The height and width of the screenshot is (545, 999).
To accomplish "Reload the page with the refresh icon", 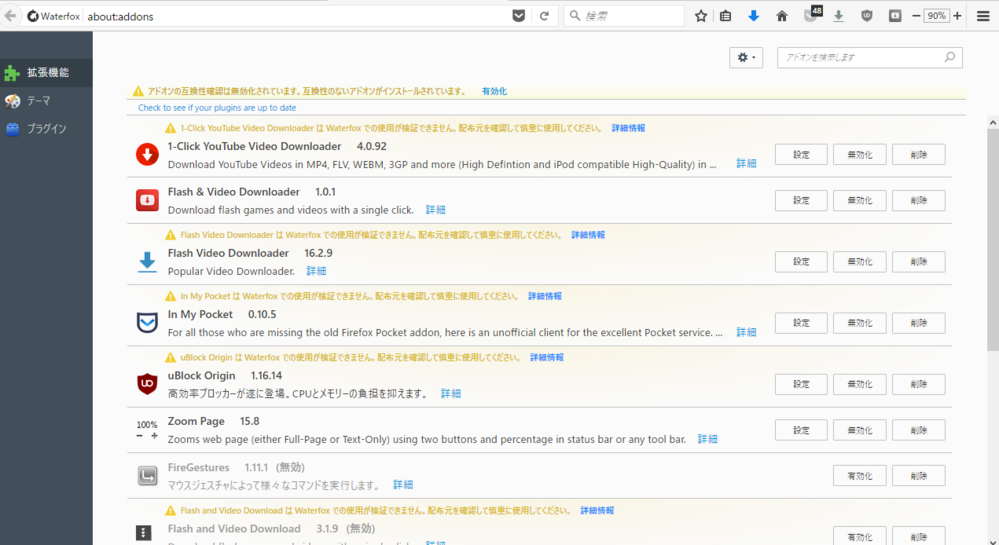I will click(x=544, y=16).
